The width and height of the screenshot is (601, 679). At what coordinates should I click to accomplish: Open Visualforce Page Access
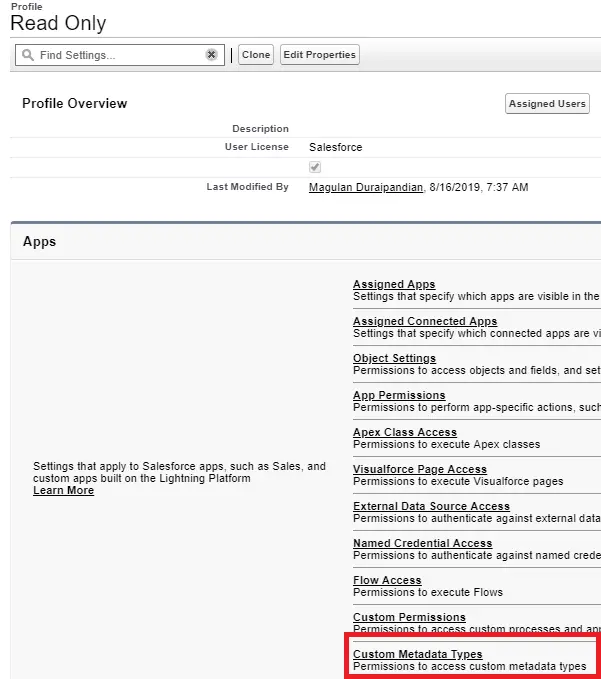click(x=420, y=469)
